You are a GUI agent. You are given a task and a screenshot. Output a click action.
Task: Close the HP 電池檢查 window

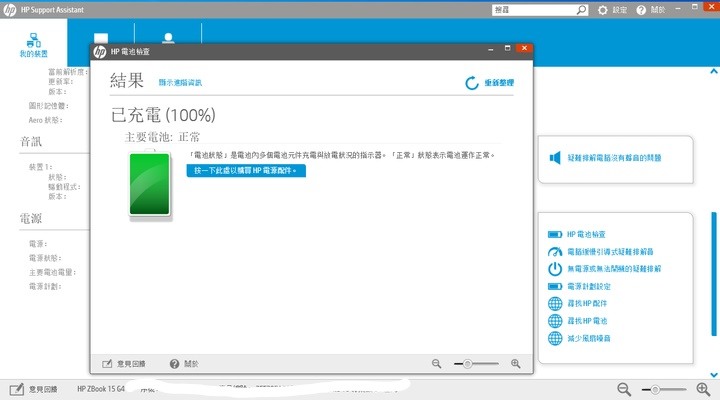point(524,48)
